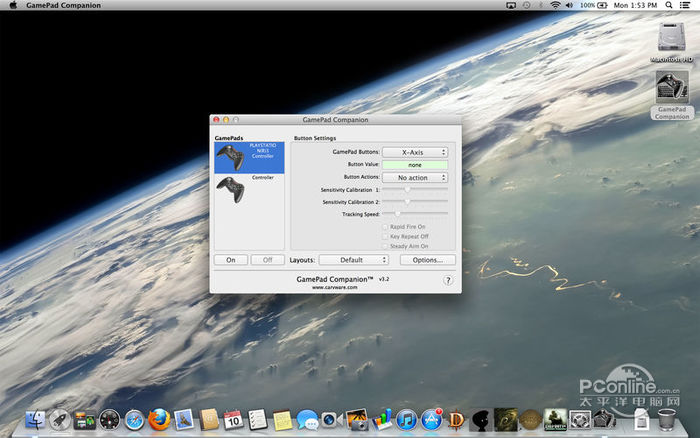Viewport: 700px width, 438px height.
Task: Expand the GamePad Buttons X-Axis dropdown
Action: point(415,152)
